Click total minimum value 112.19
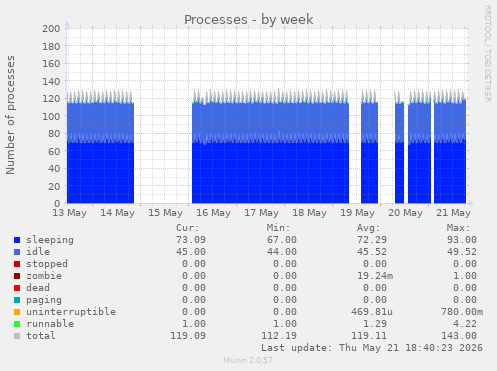497x371 pixels. point(279,336)
